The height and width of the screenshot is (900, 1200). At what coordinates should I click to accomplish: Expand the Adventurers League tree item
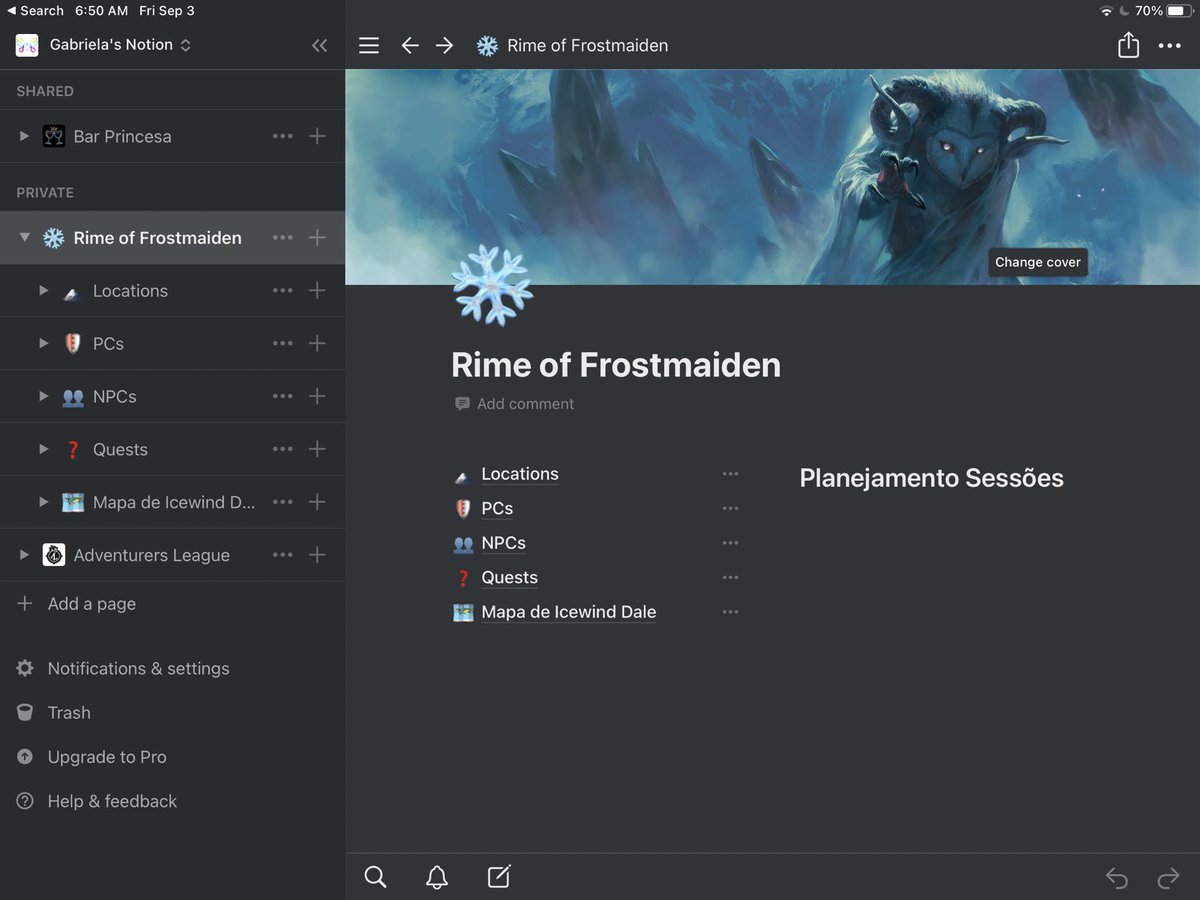25,555
